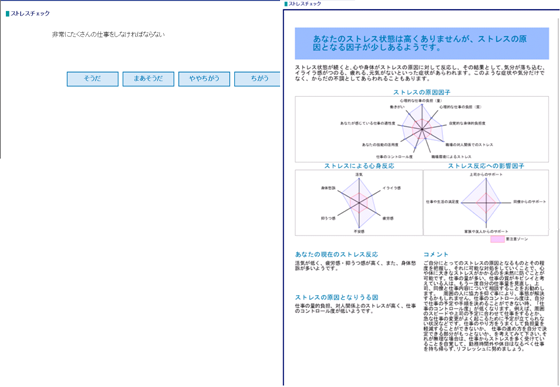This screenshot has height=387, width=560.
Task: Click the 同僚からのサポート axis label
Action: pyautogui.click(x=530, y=202)
